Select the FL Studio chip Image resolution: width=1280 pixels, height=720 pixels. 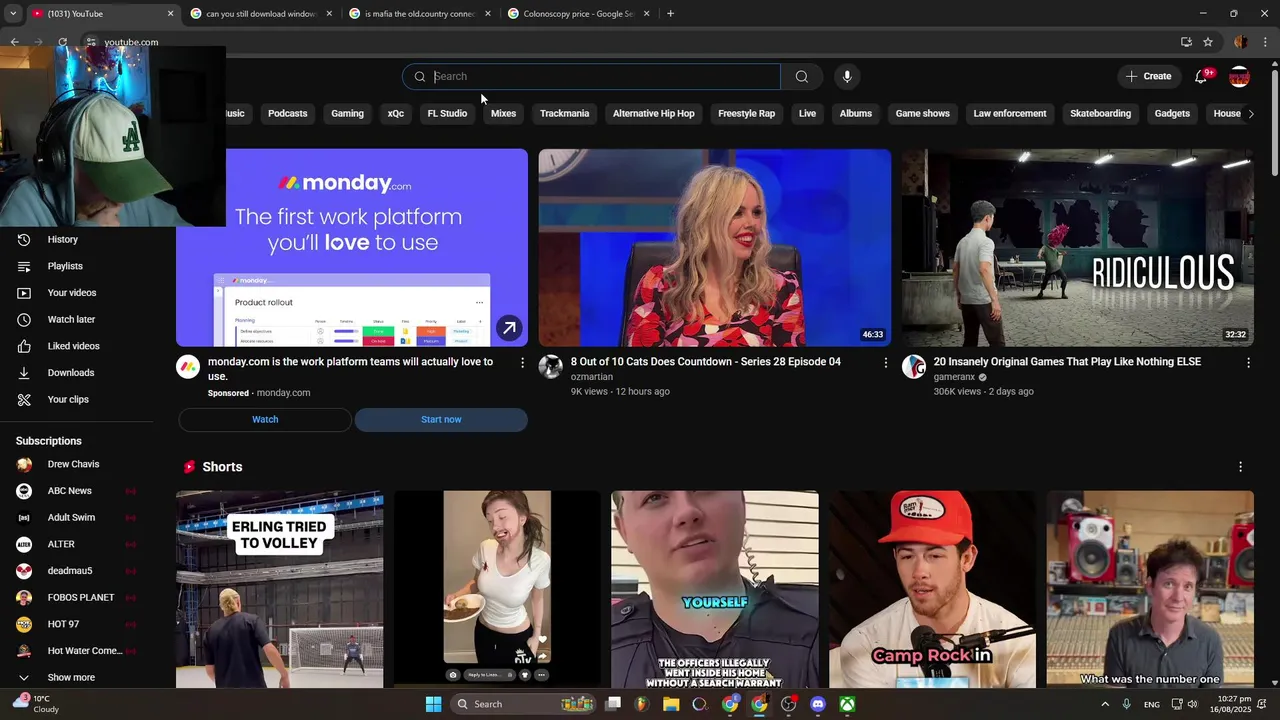click(447, 113)
